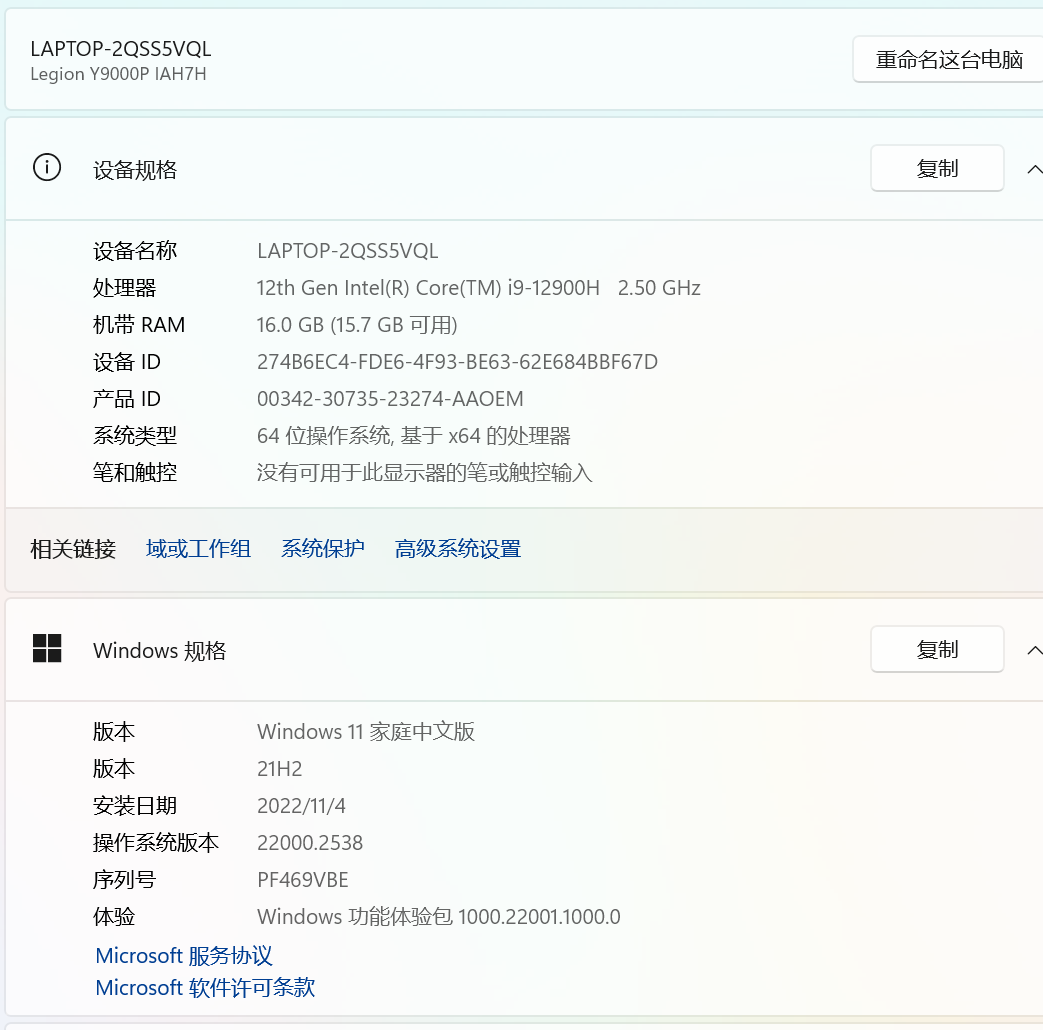Viewport: 1043px width, 1030px height.
Task: Click the 设备规格 section title
Action: (x=135, y=170)
